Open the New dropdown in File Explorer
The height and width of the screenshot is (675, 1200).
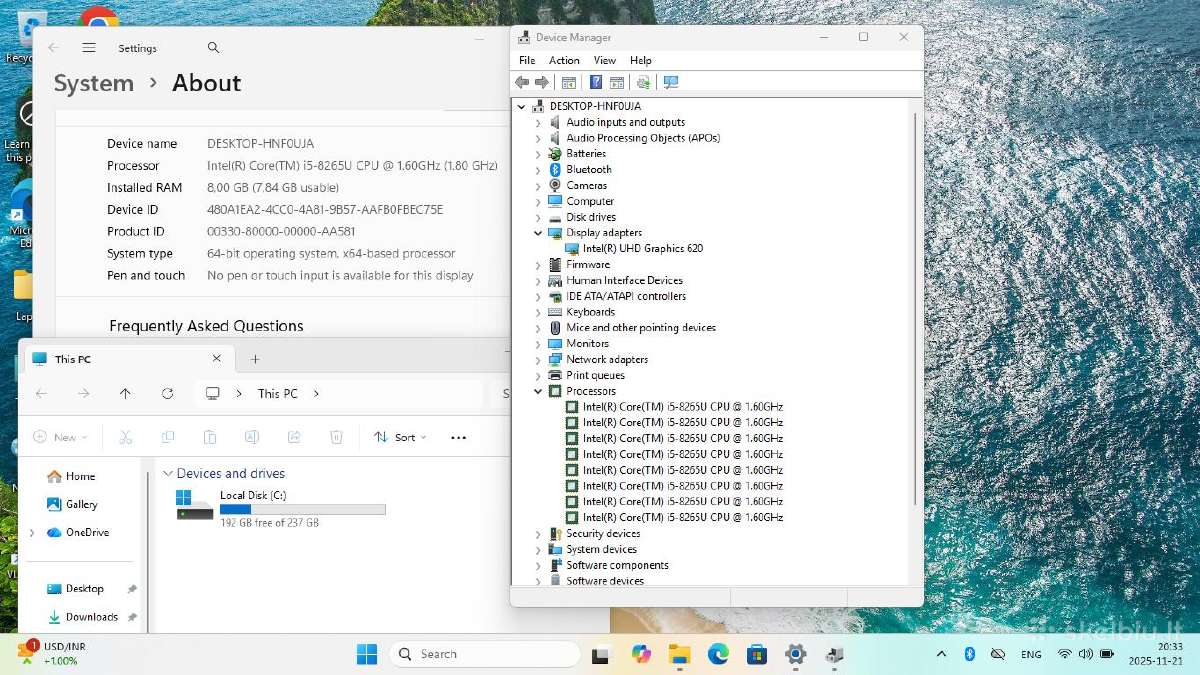click(x=60, y=437)
